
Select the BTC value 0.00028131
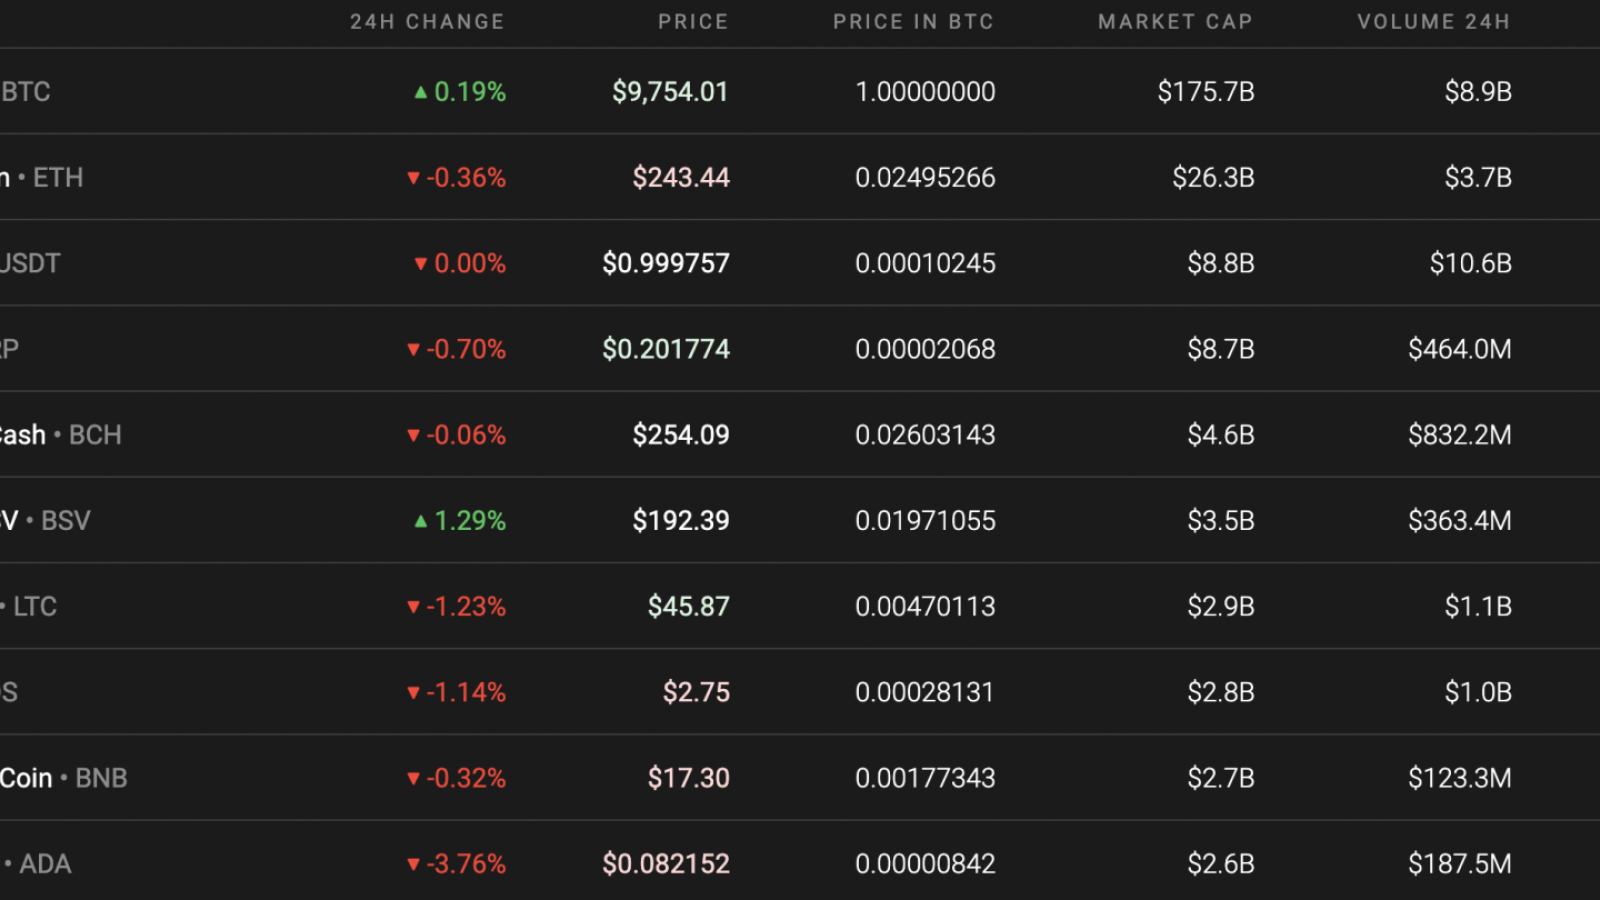(x=925, y=693)
